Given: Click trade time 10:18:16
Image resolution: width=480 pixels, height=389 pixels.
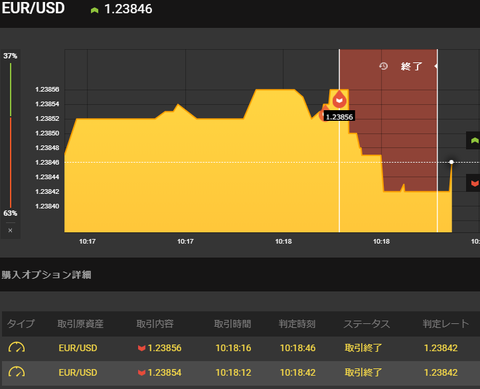Looking at the screenshot, I should 233,348.
